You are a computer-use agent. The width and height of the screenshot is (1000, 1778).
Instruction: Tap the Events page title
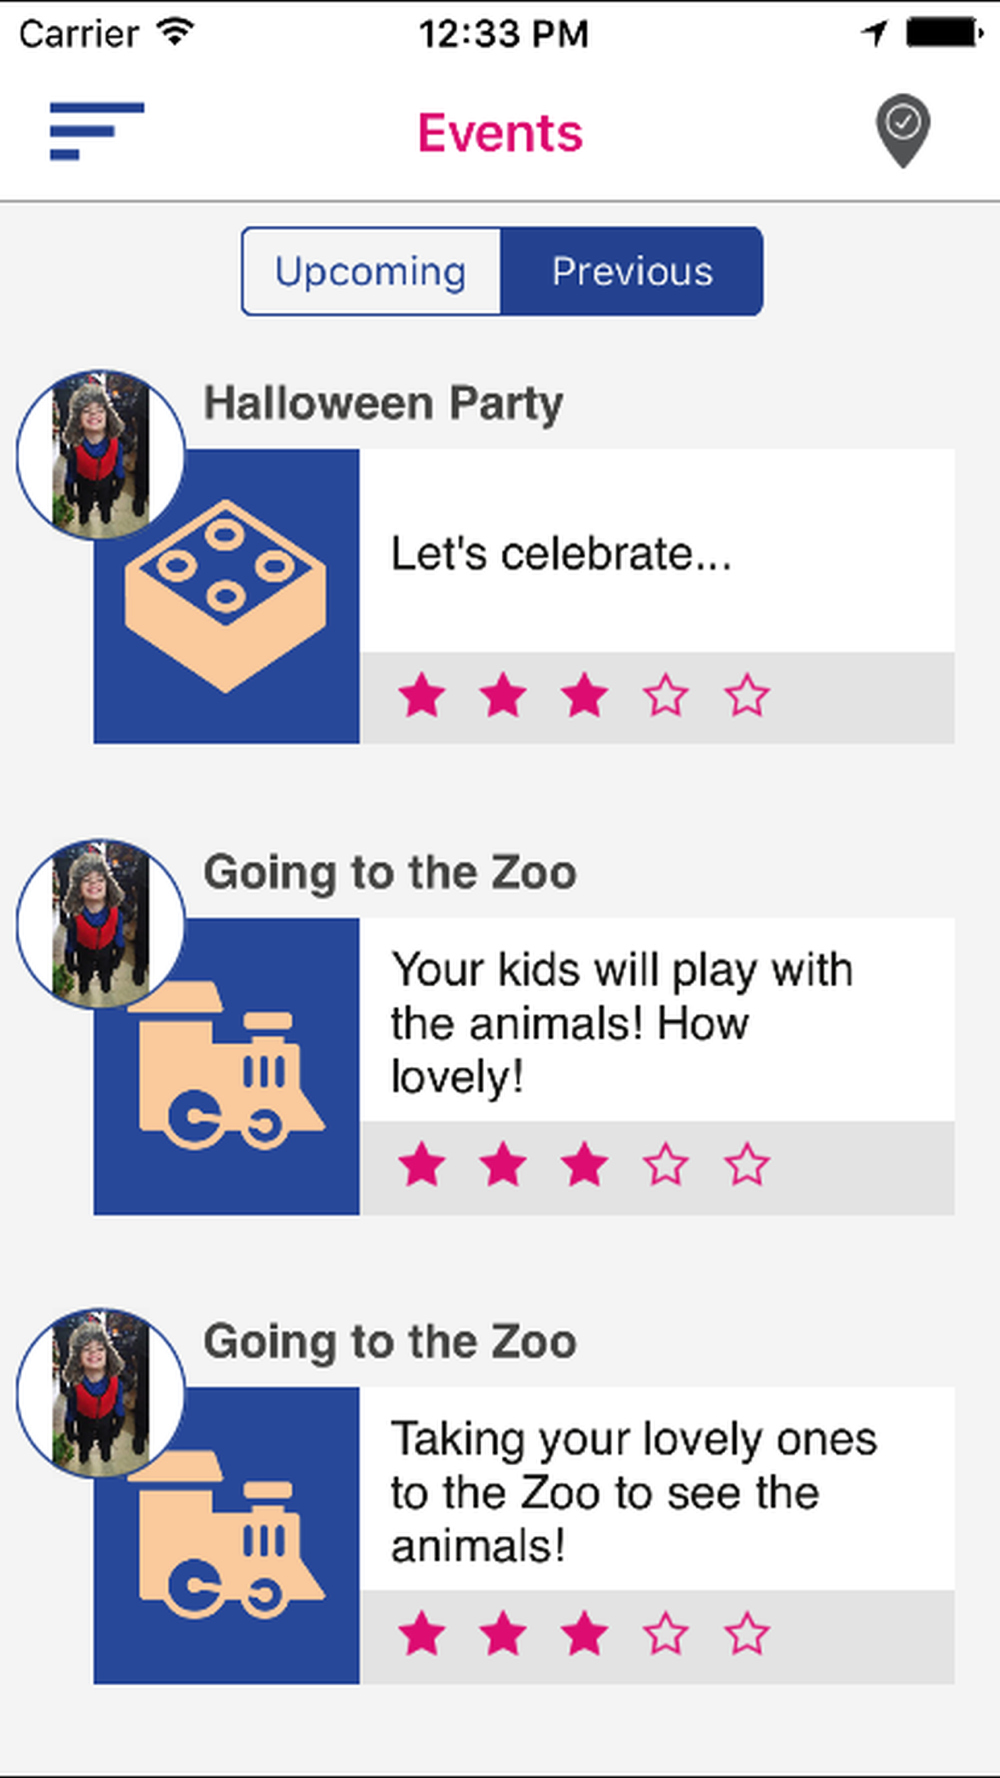click(500, 133)
